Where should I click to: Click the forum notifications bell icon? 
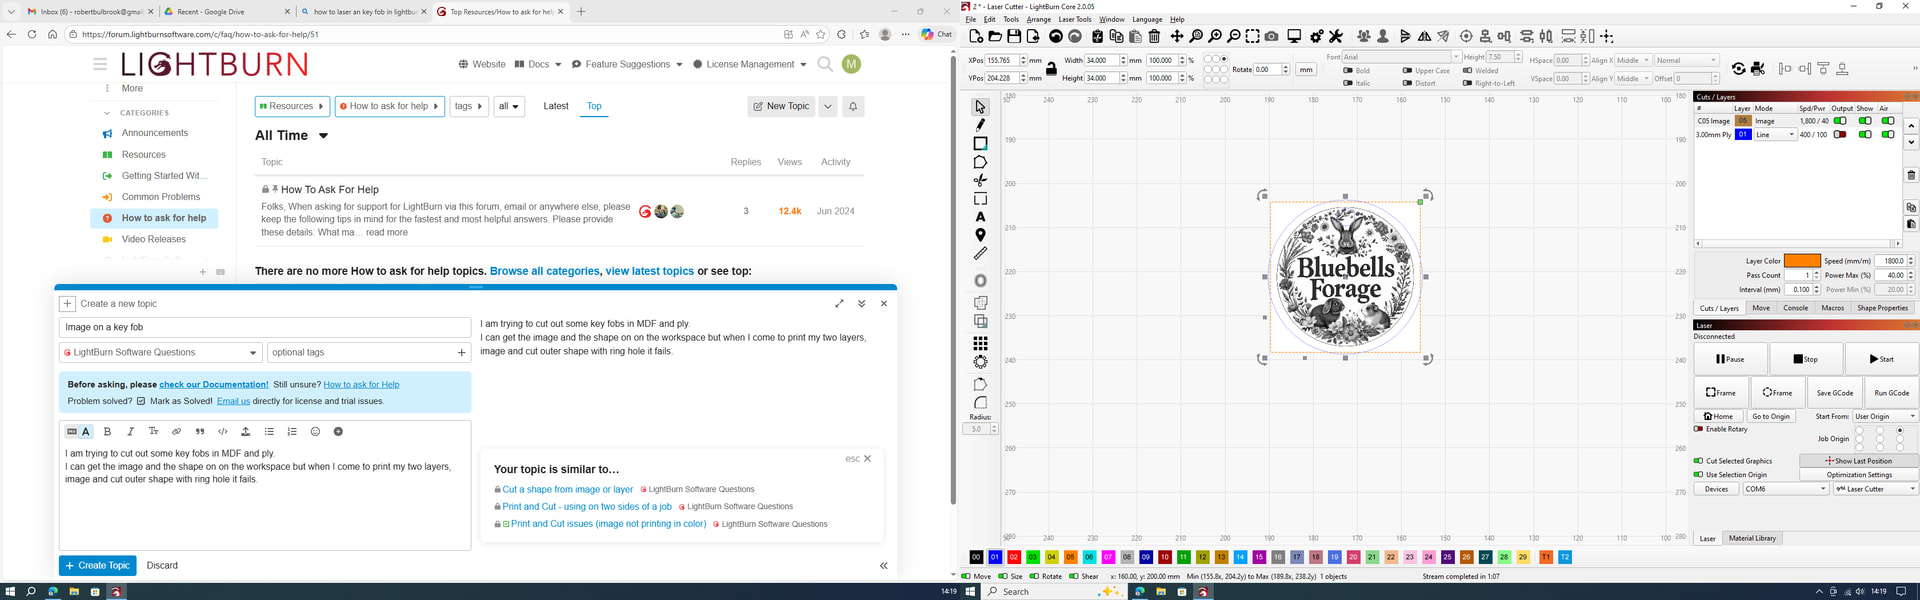pos(853,106)
